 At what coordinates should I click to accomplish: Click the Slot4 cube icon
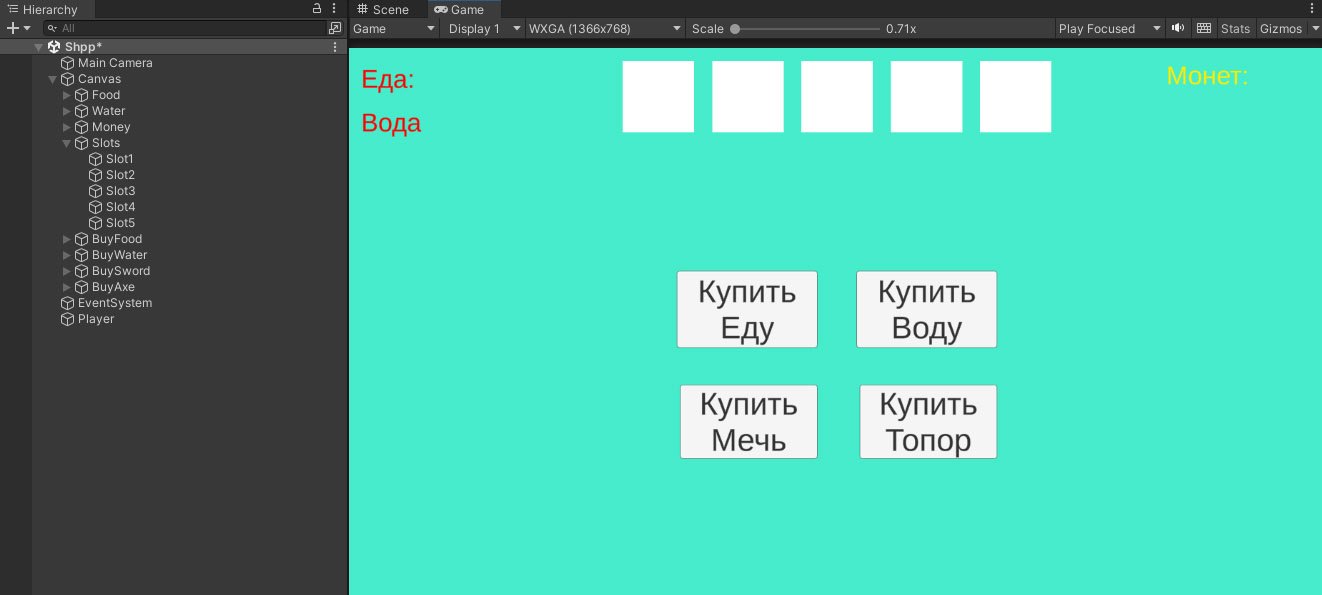point(96,207)
